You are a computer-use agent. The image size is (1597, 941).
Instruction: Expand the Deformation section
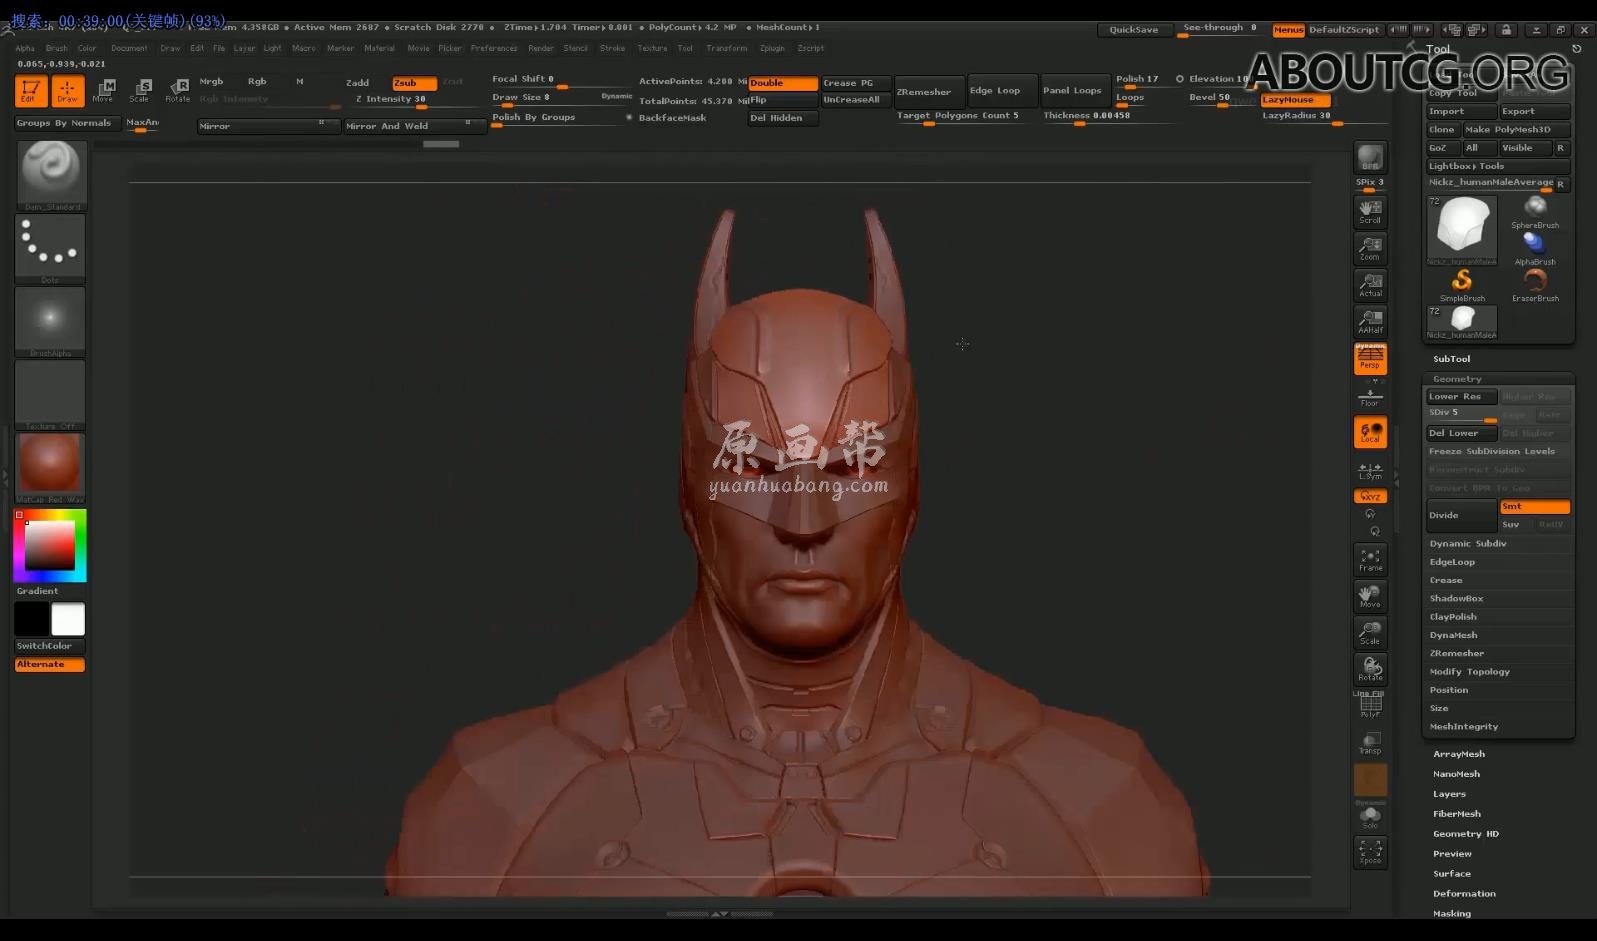[1464, 894]
